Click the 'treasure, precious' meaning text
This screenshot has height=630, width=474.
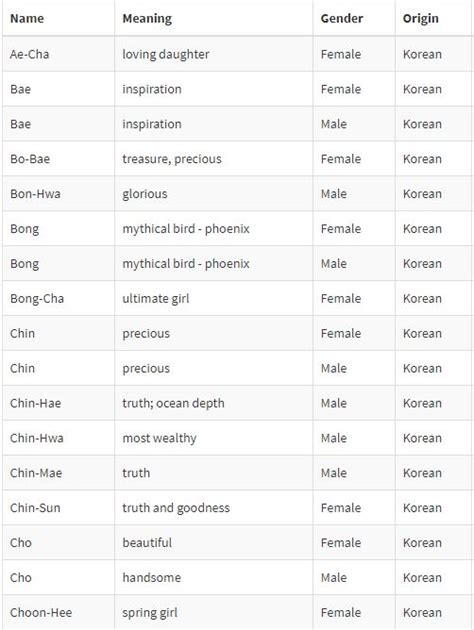tap(172, 159)
